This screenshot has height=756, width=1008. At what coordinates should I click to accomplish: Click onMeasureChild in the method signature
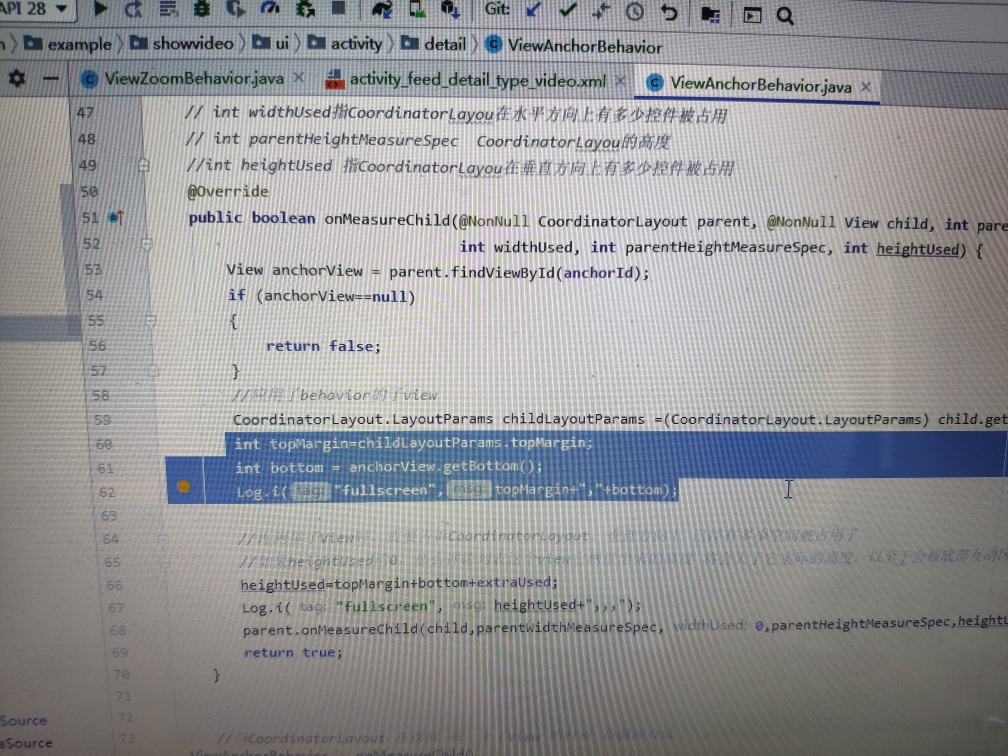click(387, 219)
